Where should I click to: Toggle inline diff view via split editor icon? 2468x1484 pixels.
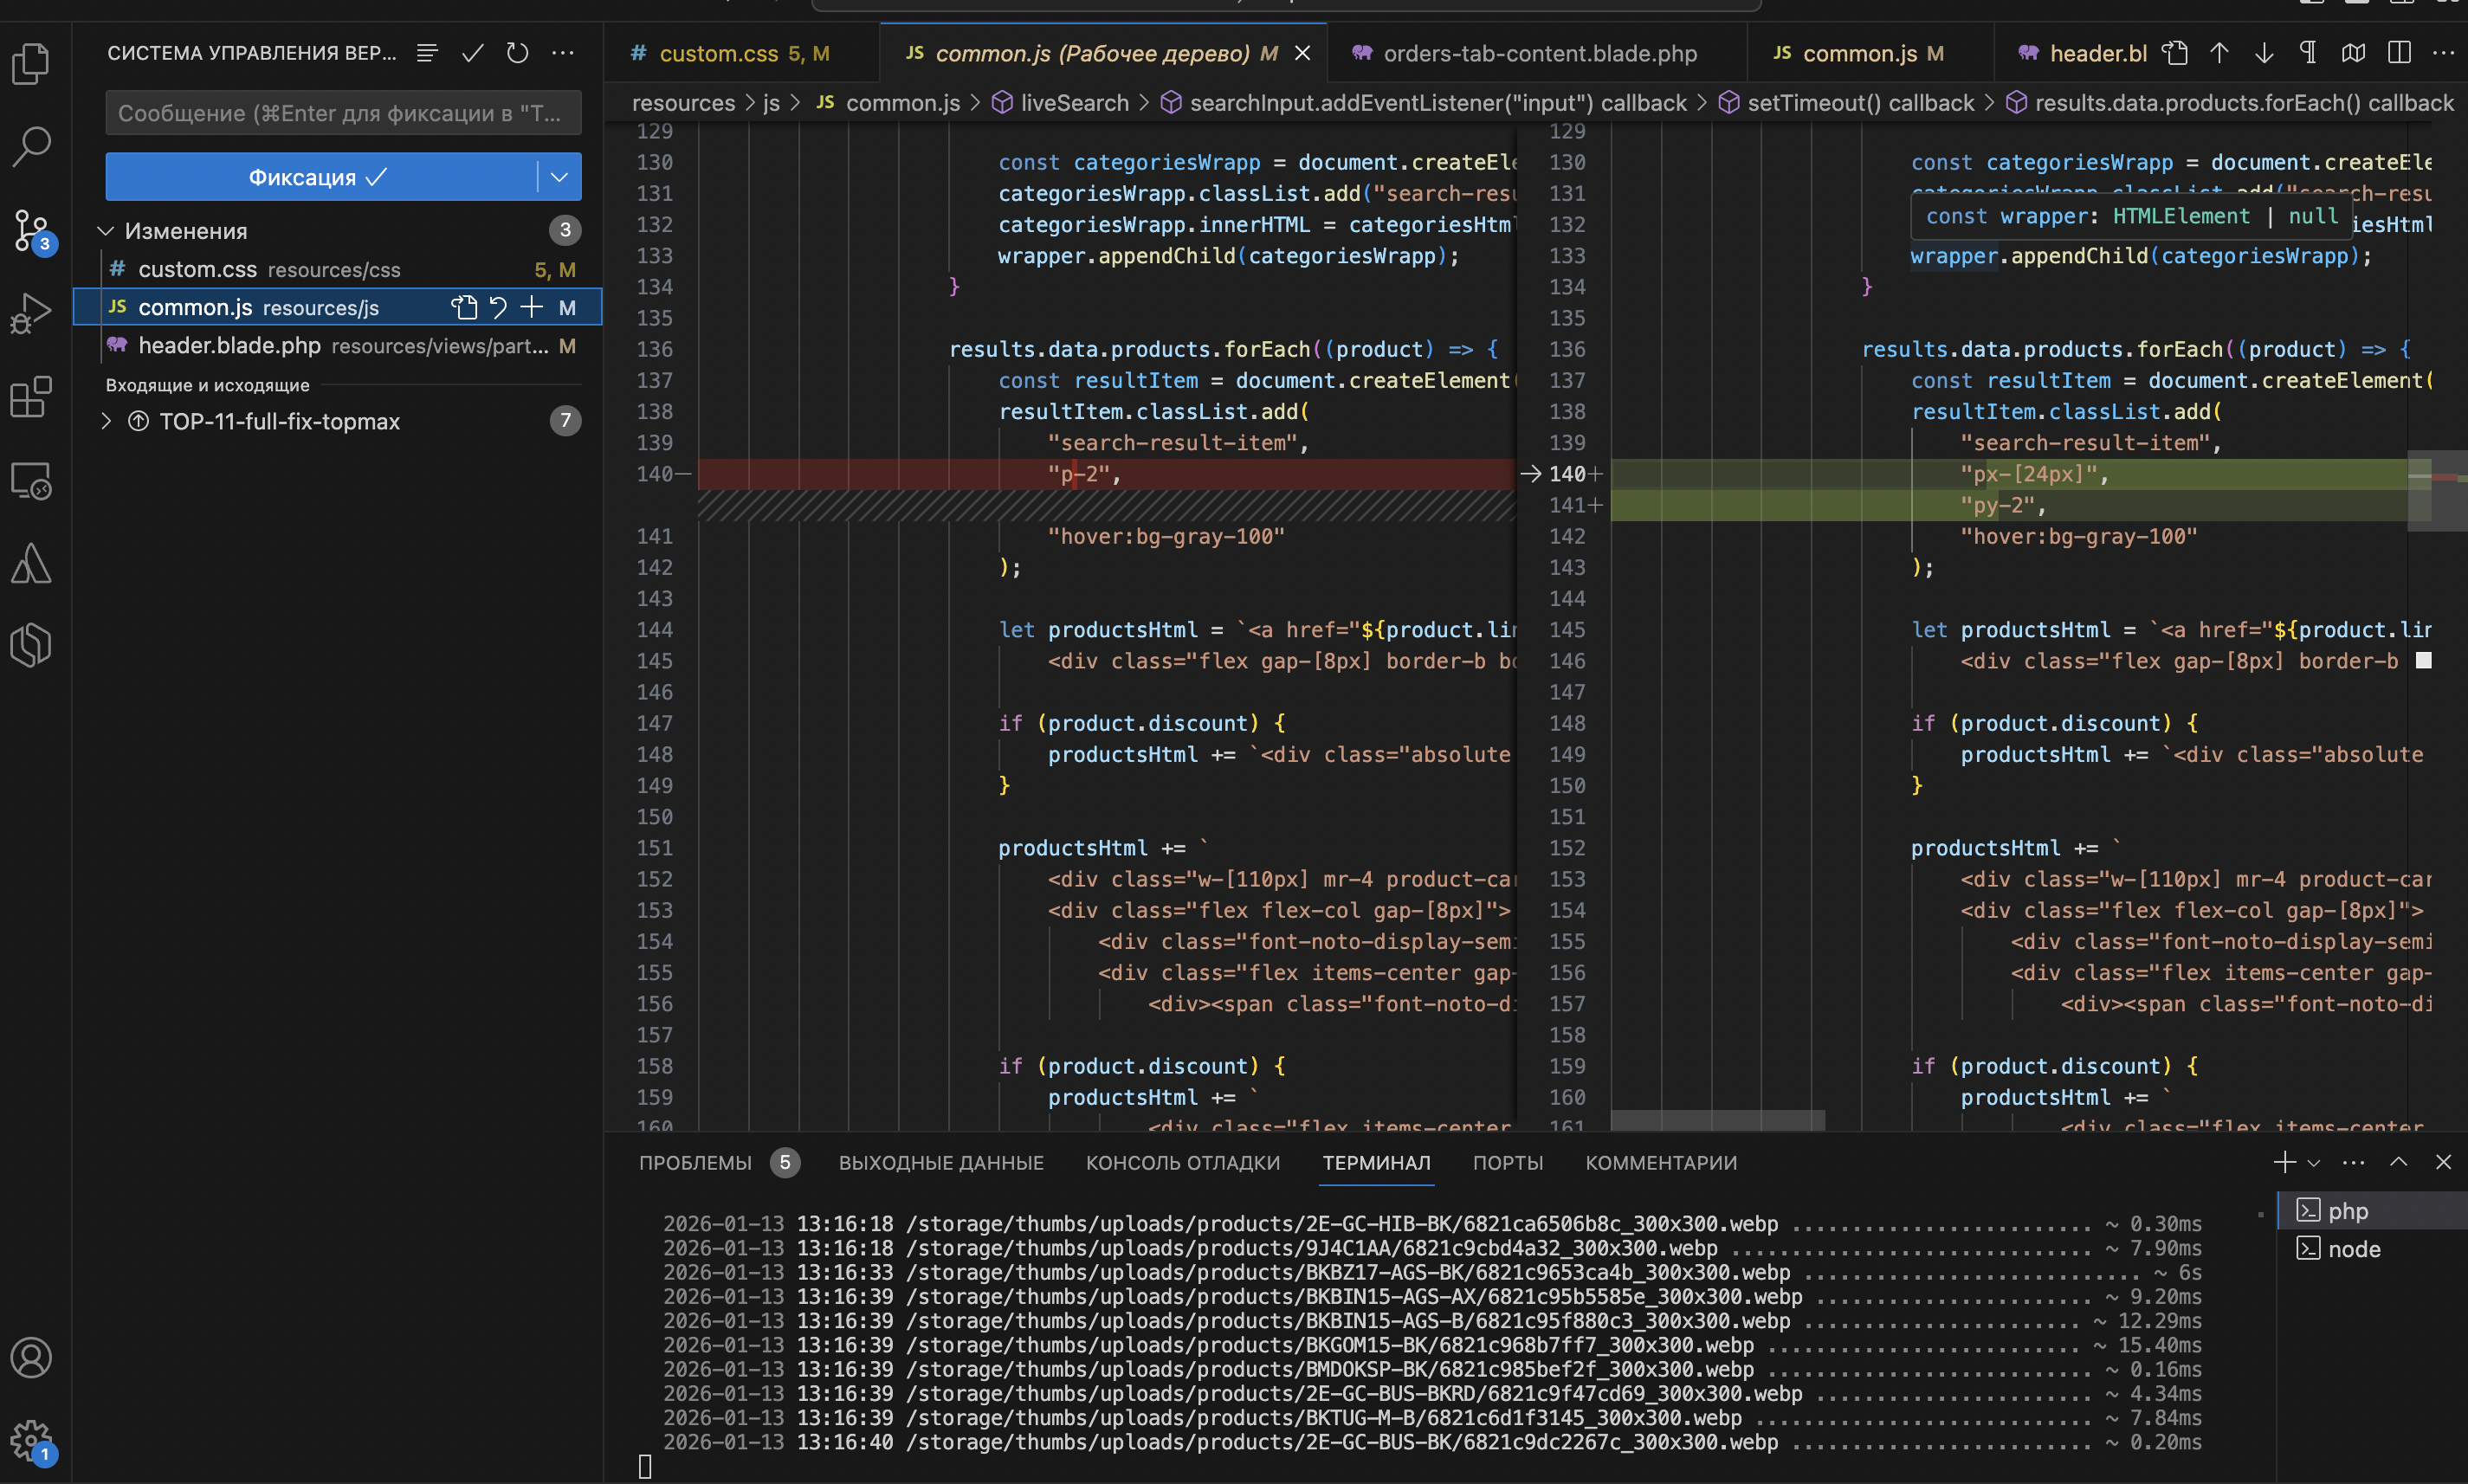click(2399, 53)
